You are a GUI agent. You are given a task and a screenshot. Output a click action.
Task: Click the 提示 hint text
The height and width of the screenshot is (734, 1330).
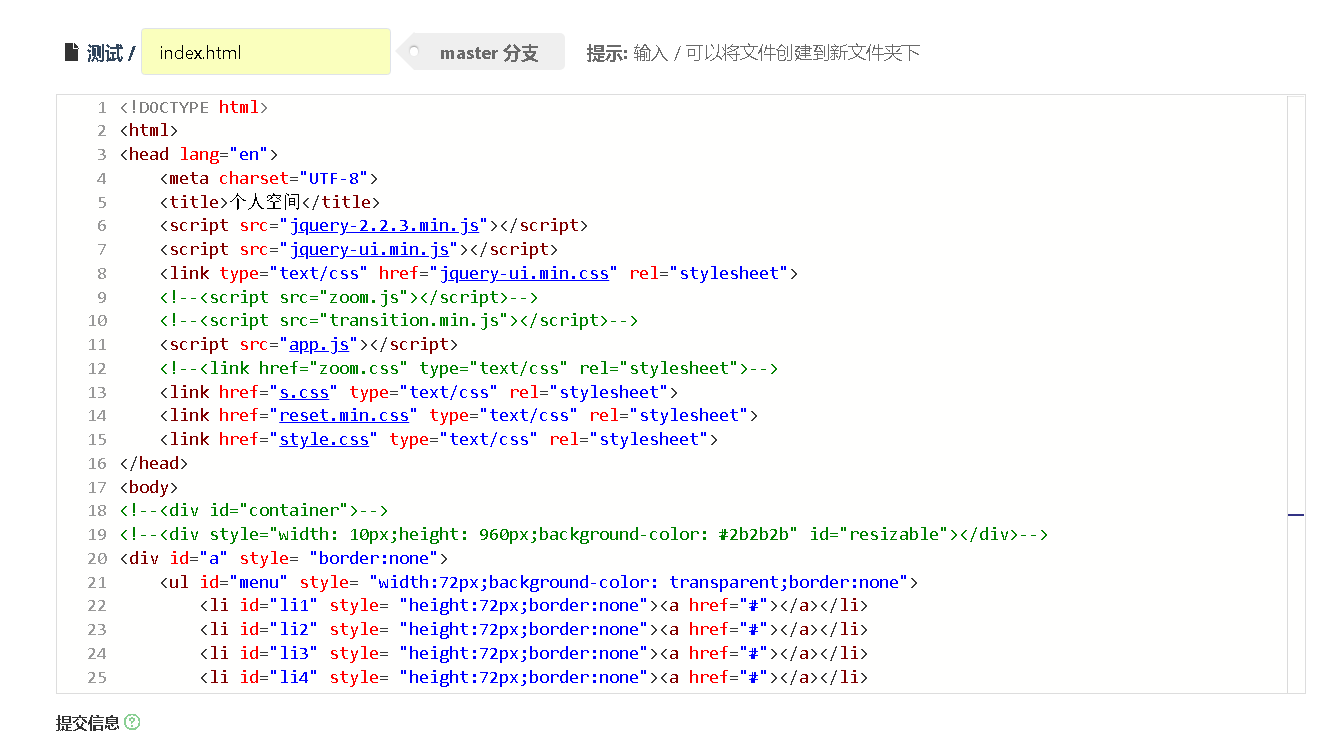pos(753,53)
